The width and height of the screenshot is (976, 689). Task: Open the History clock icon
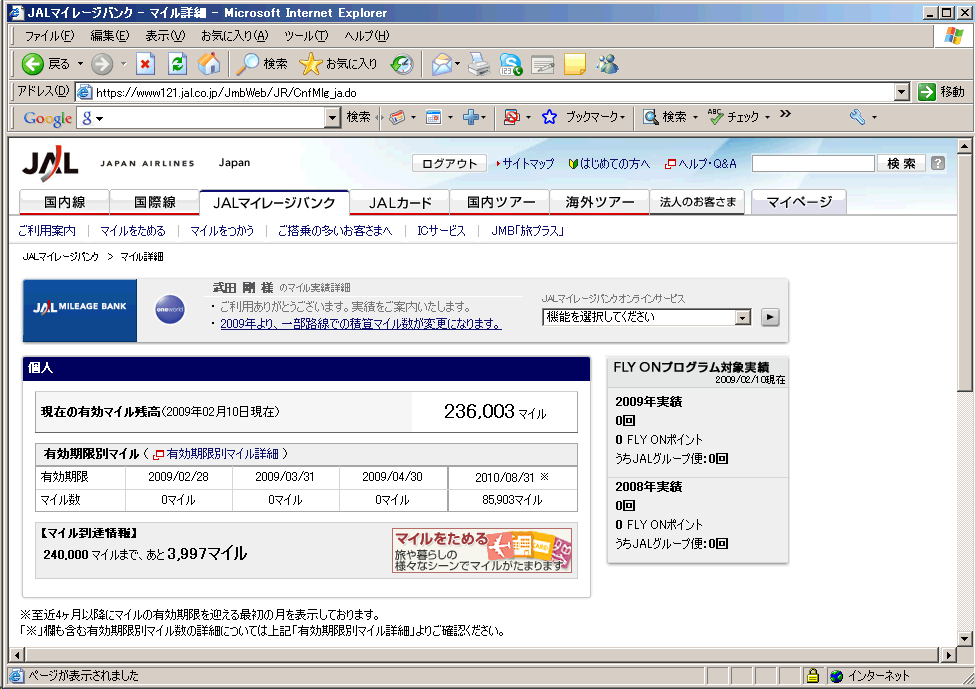tap(402, 64)
